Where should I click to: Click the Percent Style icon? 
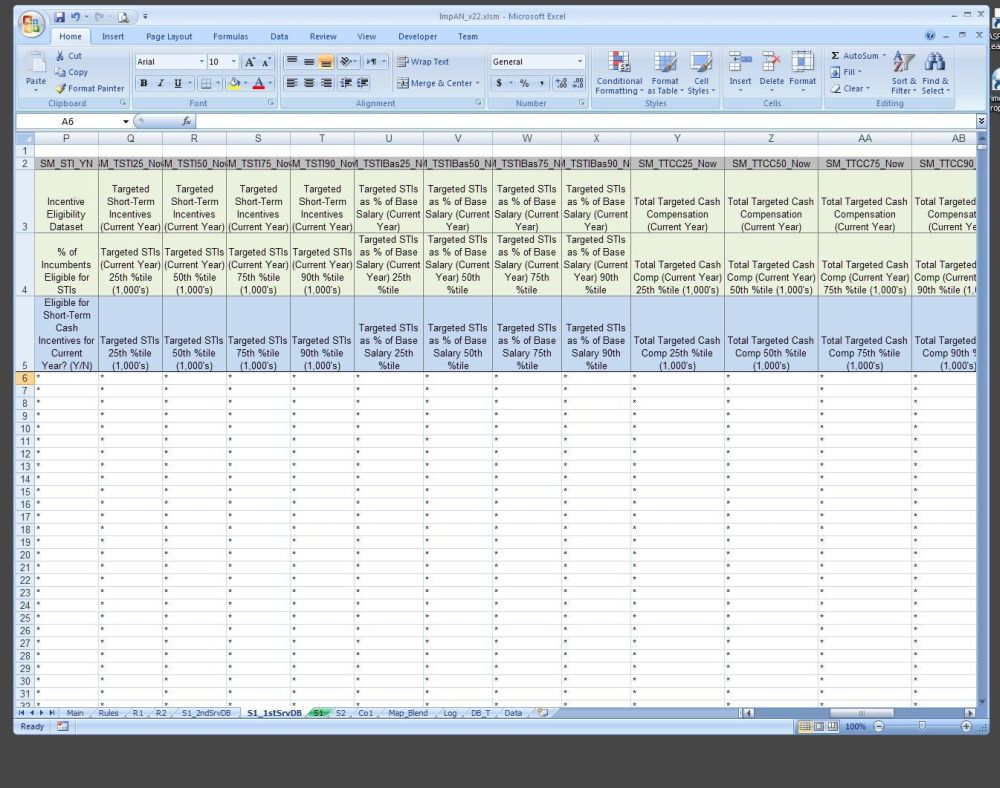(x=524, y=83)
